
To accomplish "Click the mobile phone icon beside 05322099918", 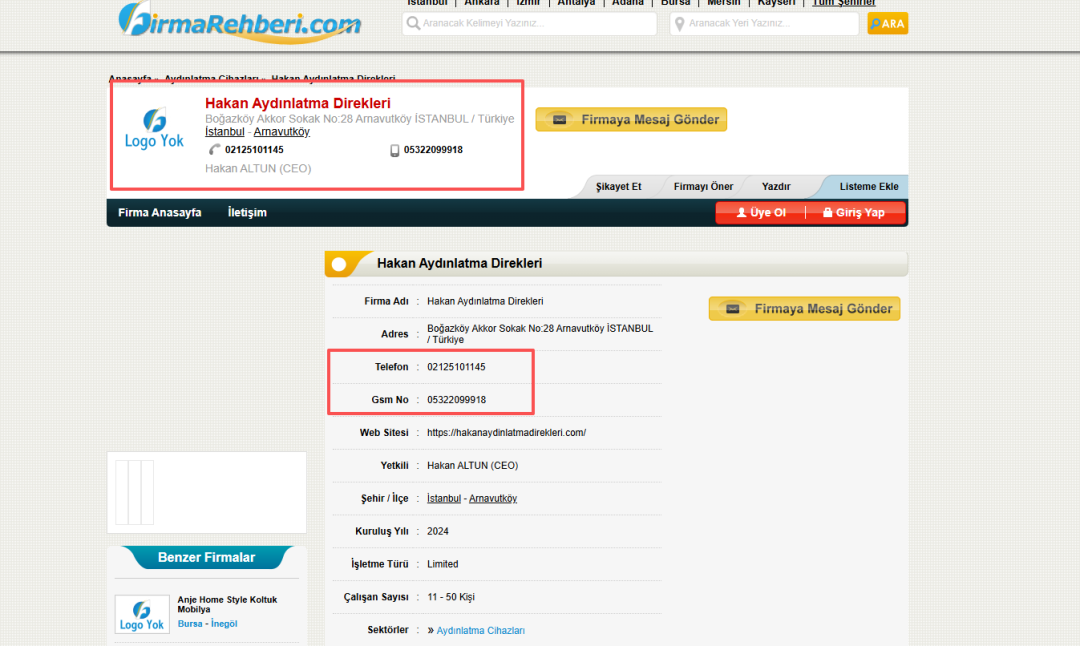I will point(395,150).
